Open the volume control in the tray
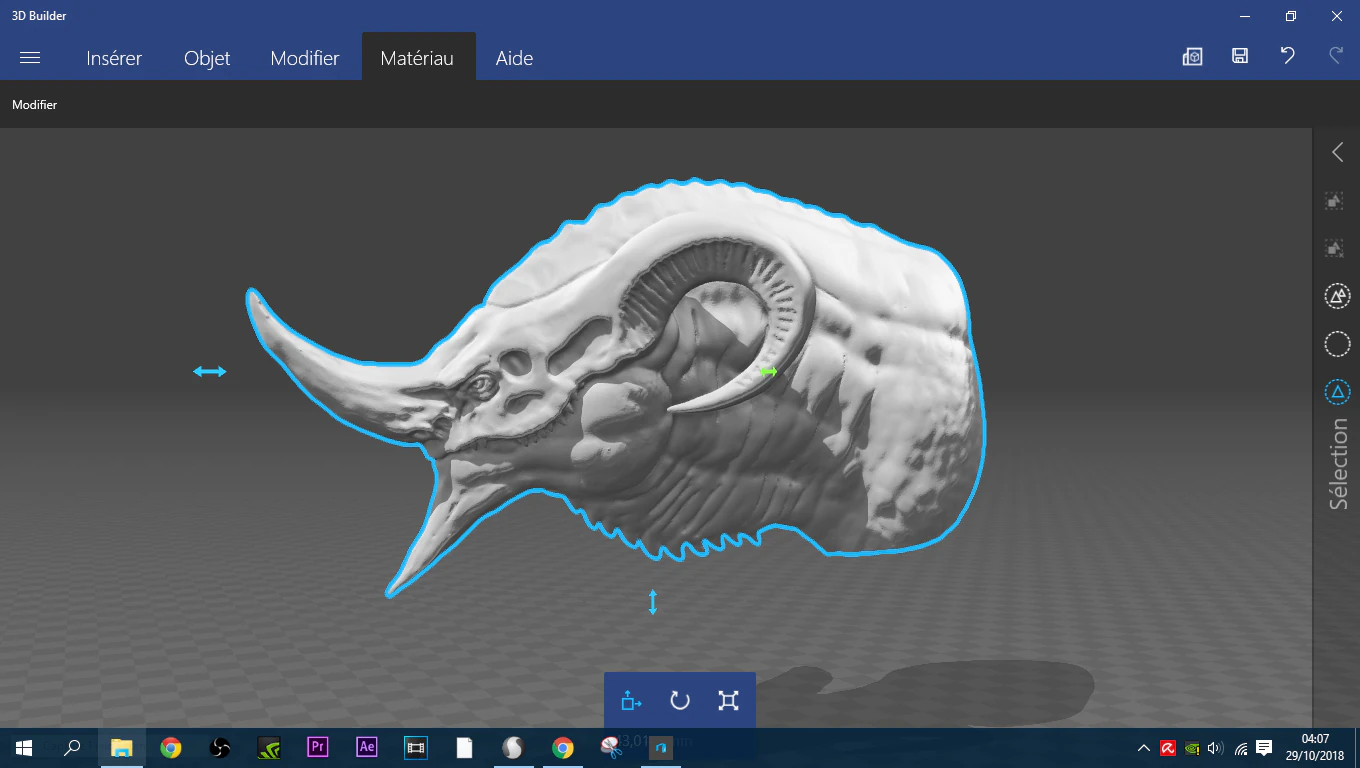1360x768 pixels. 1216,748
